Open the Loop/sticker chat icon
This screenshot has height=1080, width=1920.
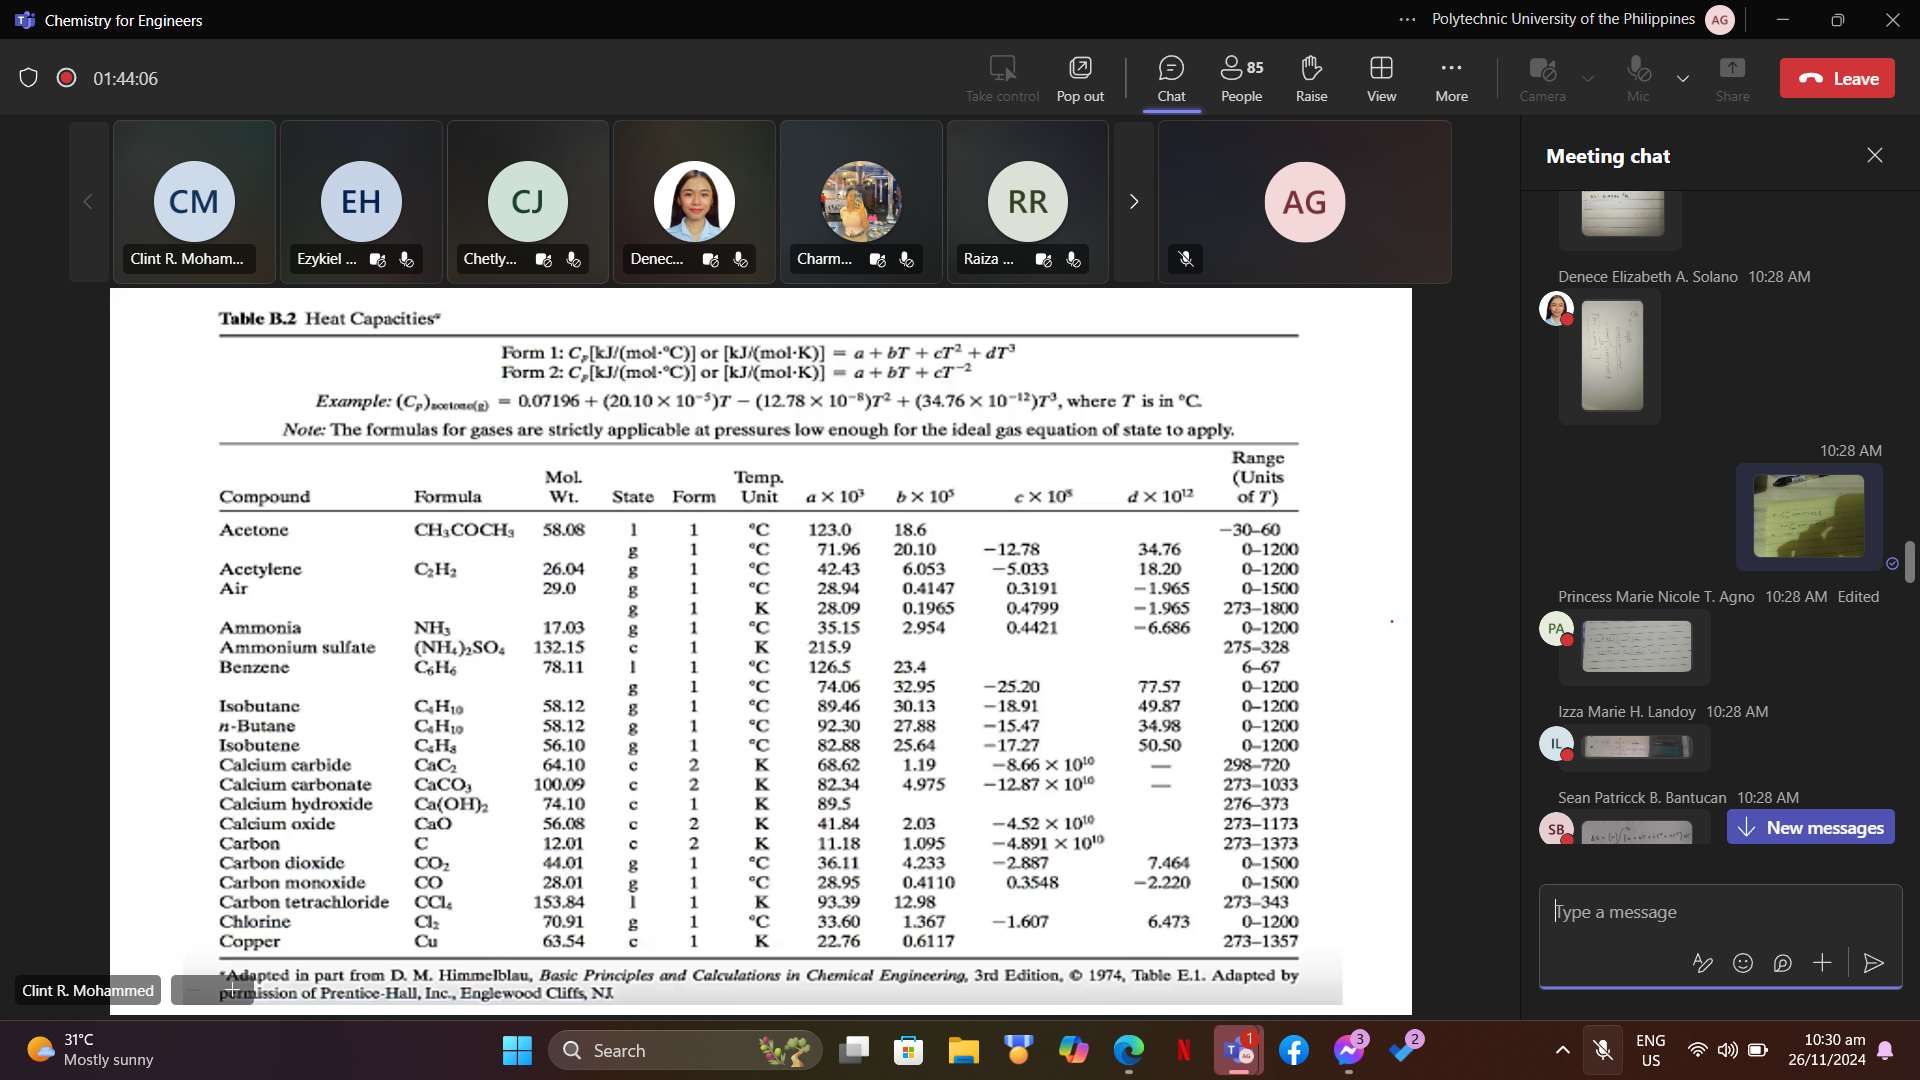click(1782, 963)
